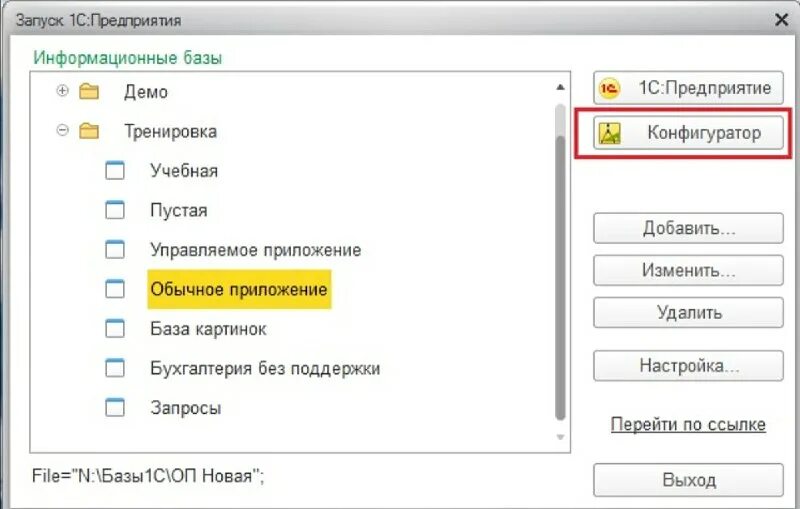Select the Тренировка group row

(171, 132)
